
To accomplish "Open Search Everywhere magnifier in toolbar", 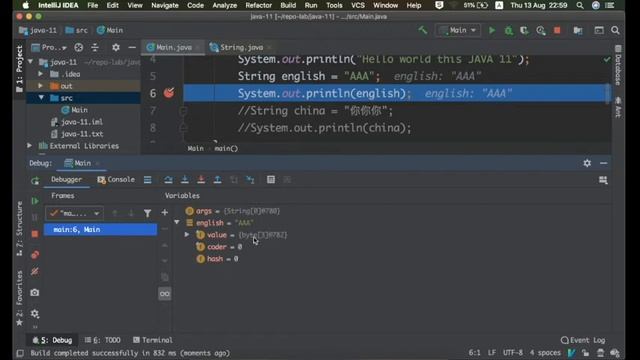I will (615, 30).
